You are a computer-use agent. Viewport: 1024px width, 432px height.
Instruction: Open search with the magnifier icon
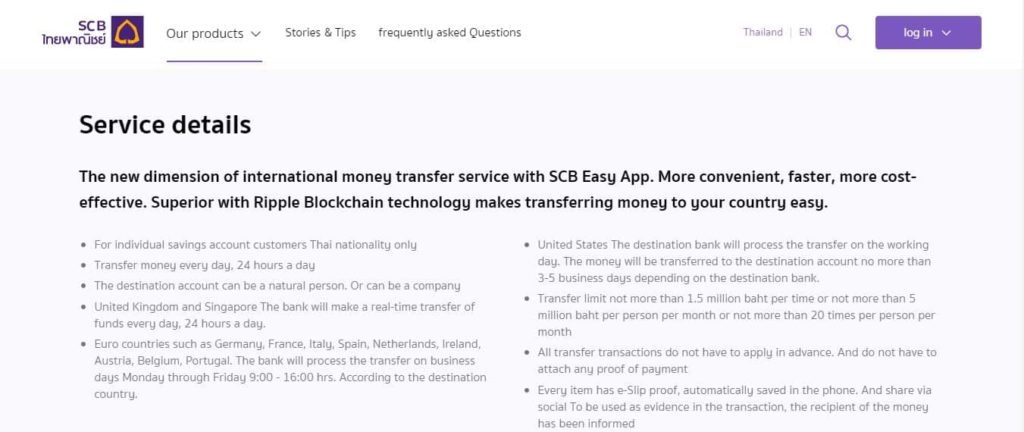point(843,32)
